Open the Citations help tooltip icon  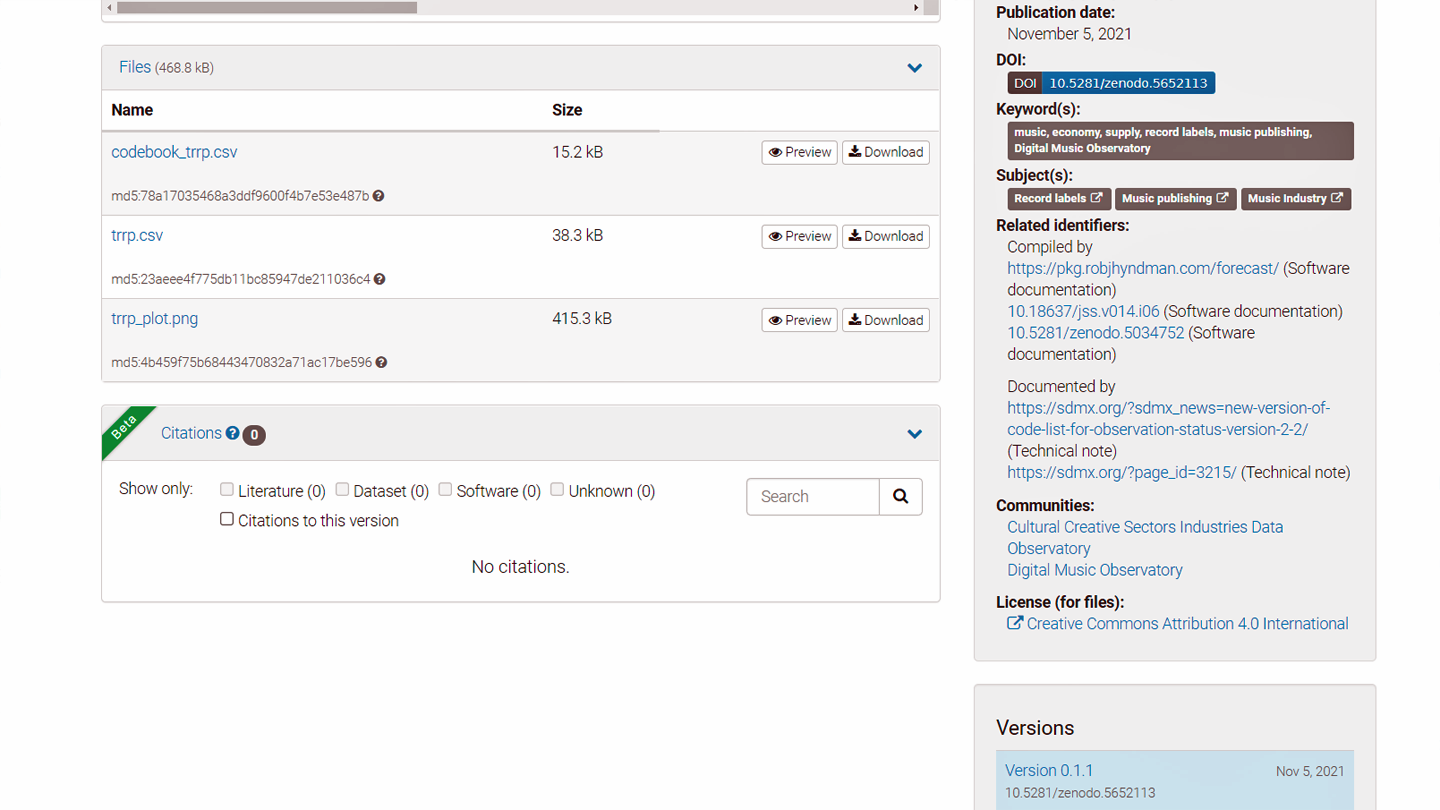pyautogui.click(x=232, y=433)
